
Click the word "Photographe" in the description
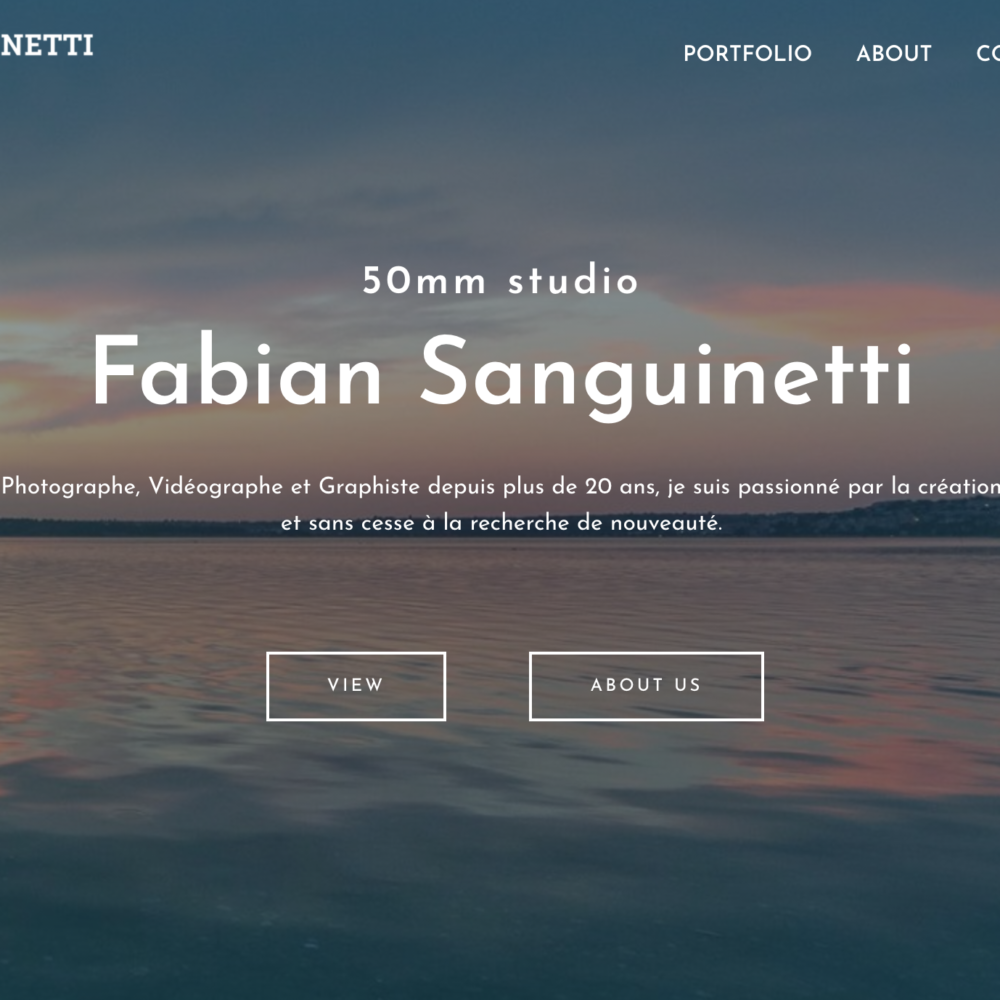(71, 487)
